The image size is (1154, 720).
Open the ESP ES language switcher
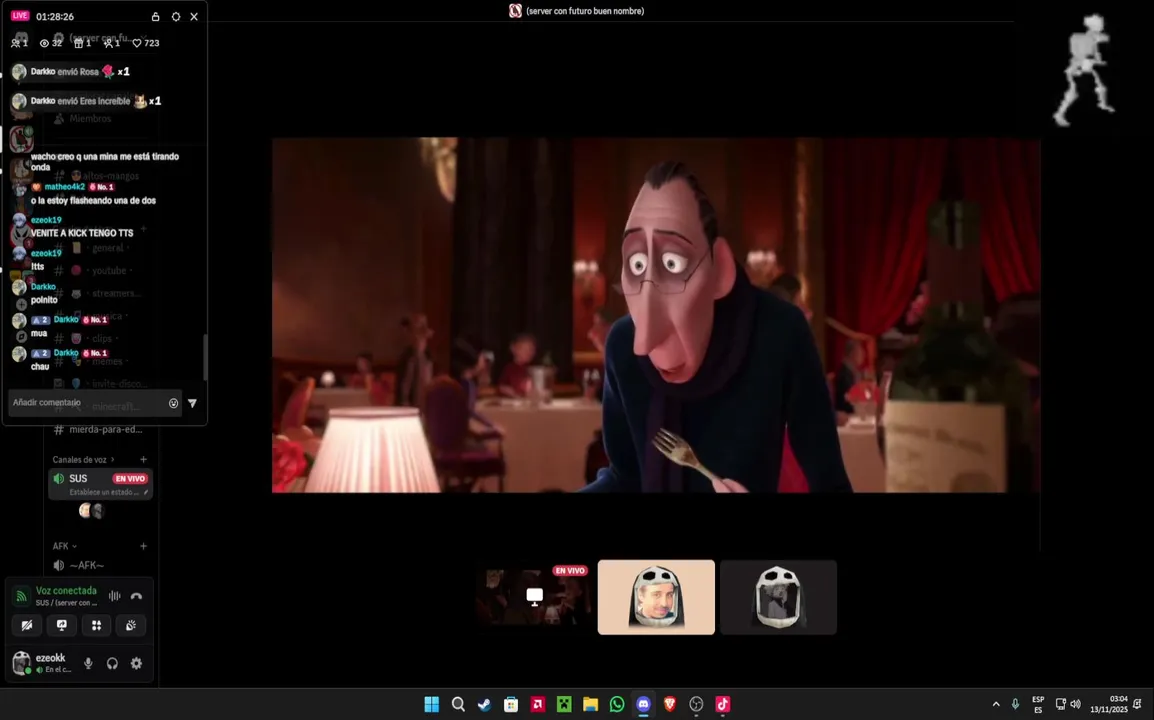[x=1038, y=705]
